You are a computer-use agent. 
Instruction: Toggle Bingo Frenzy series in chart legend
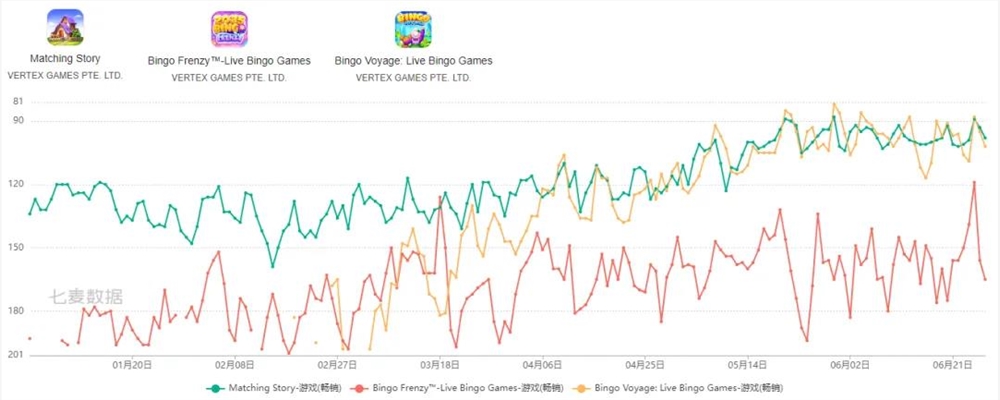coord(458,388)
